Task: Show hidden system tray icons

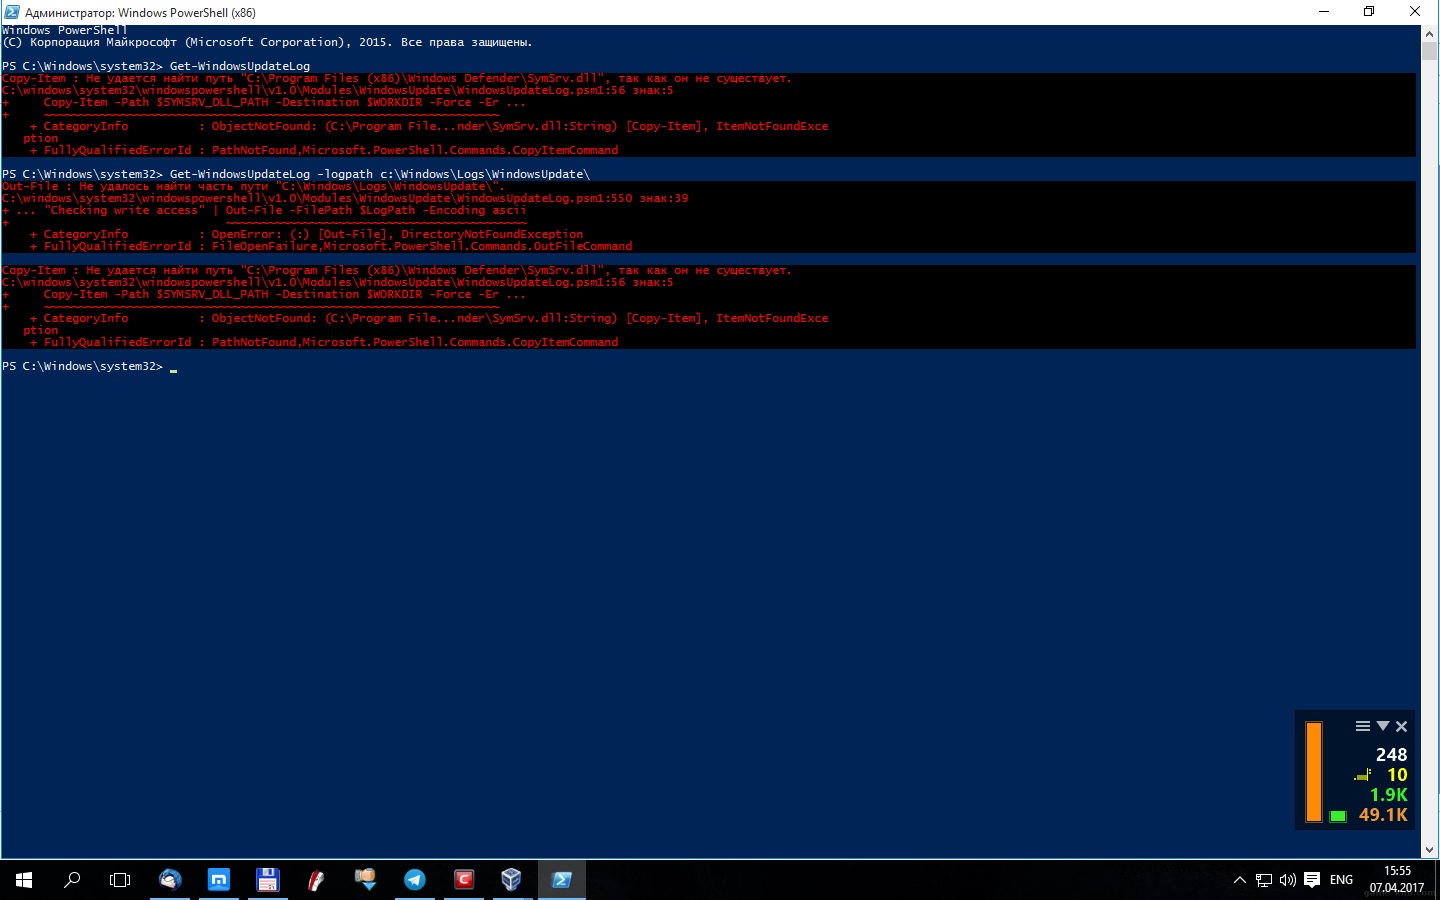Action: 1240,881
